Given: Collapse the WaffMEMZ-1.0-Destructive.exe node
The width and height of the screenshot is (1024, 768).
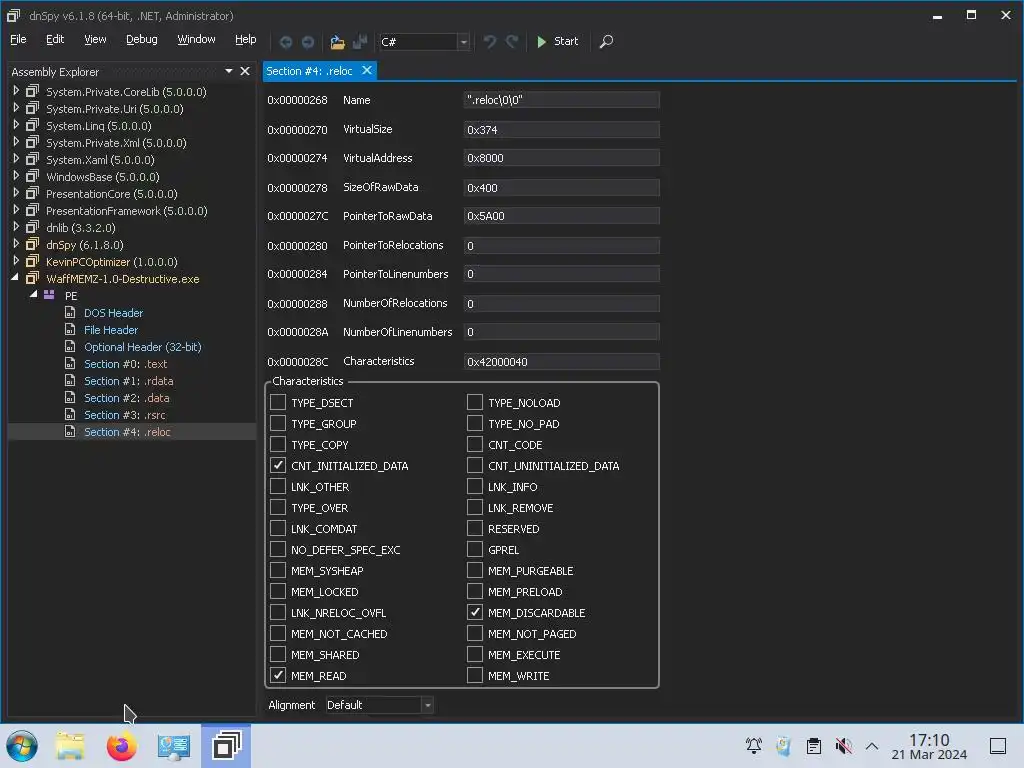Looking at the screenshot, I should [x=15, y=278].
